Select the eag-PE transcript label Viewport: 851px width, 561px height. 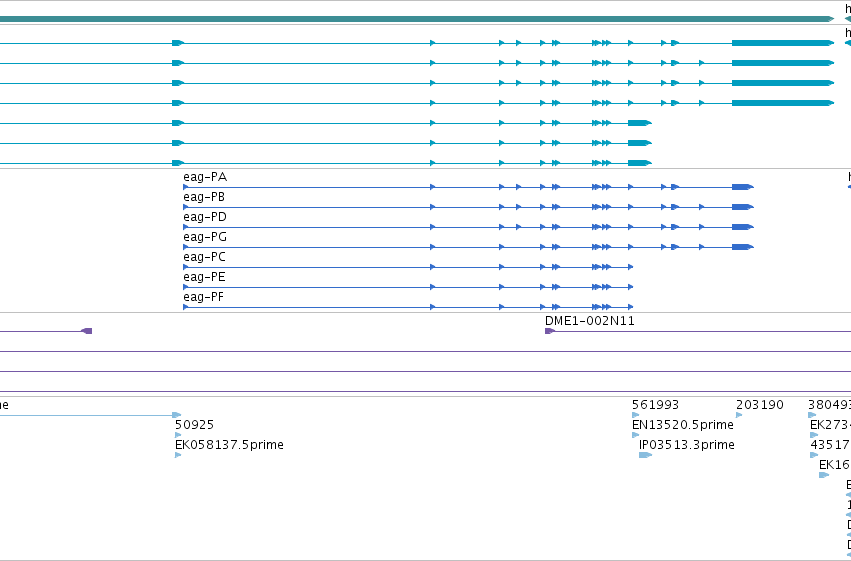tap(204, 277)
